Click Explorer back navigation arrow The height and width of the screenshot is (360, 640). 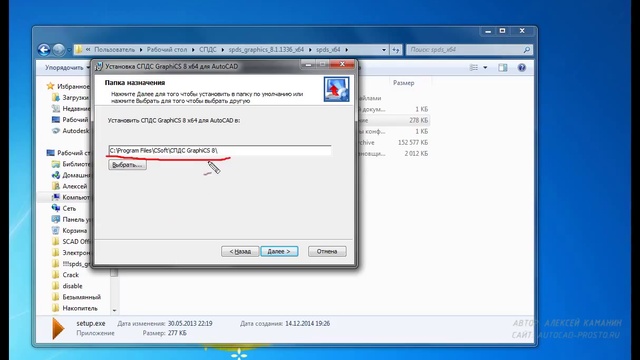click(x=44, y=50)
